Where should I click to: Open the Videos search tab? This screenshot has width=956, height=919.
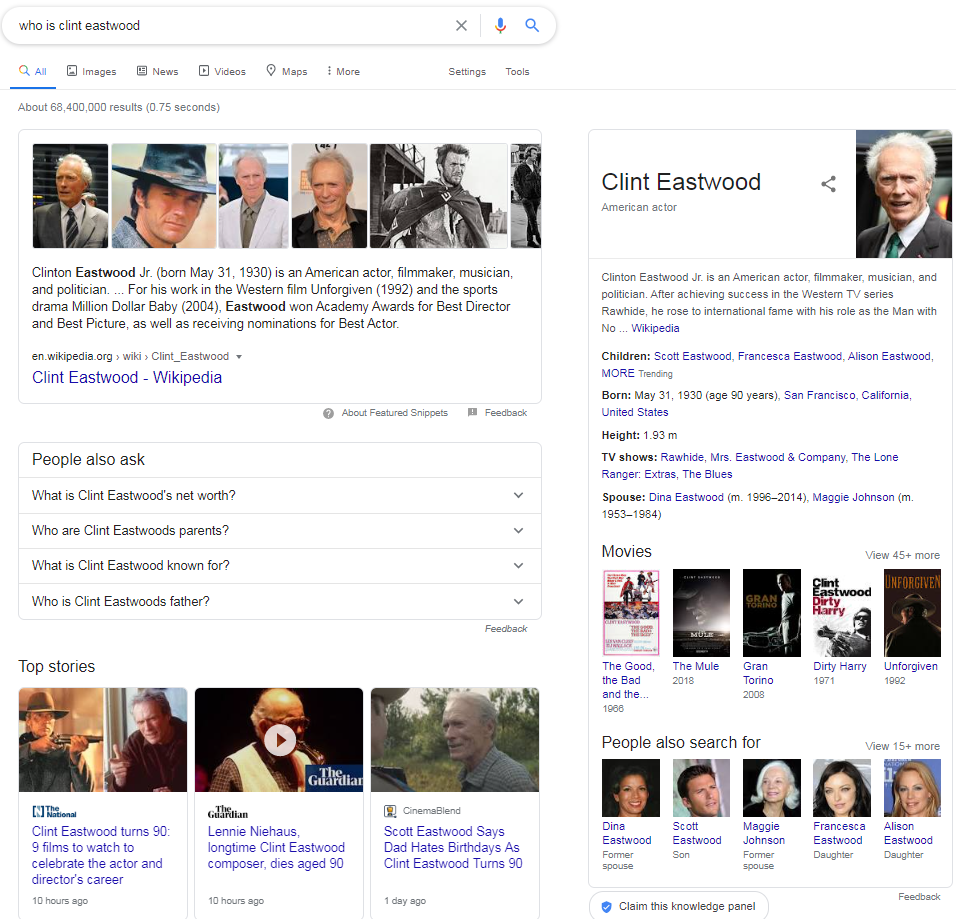222,72
